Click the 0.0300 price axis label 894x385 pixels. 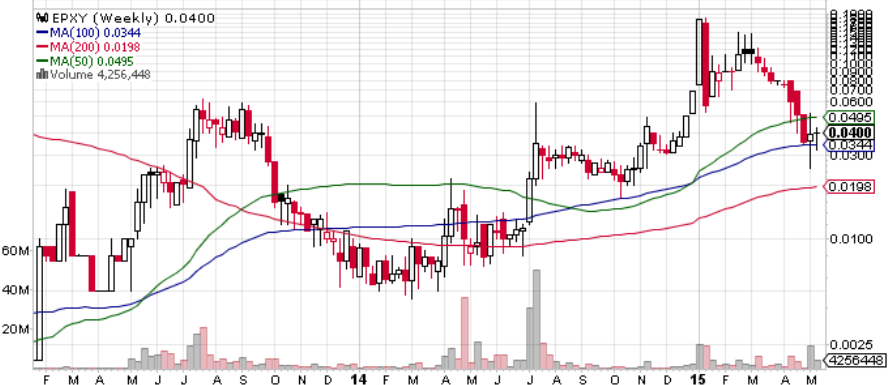click(x=851, y=156)
